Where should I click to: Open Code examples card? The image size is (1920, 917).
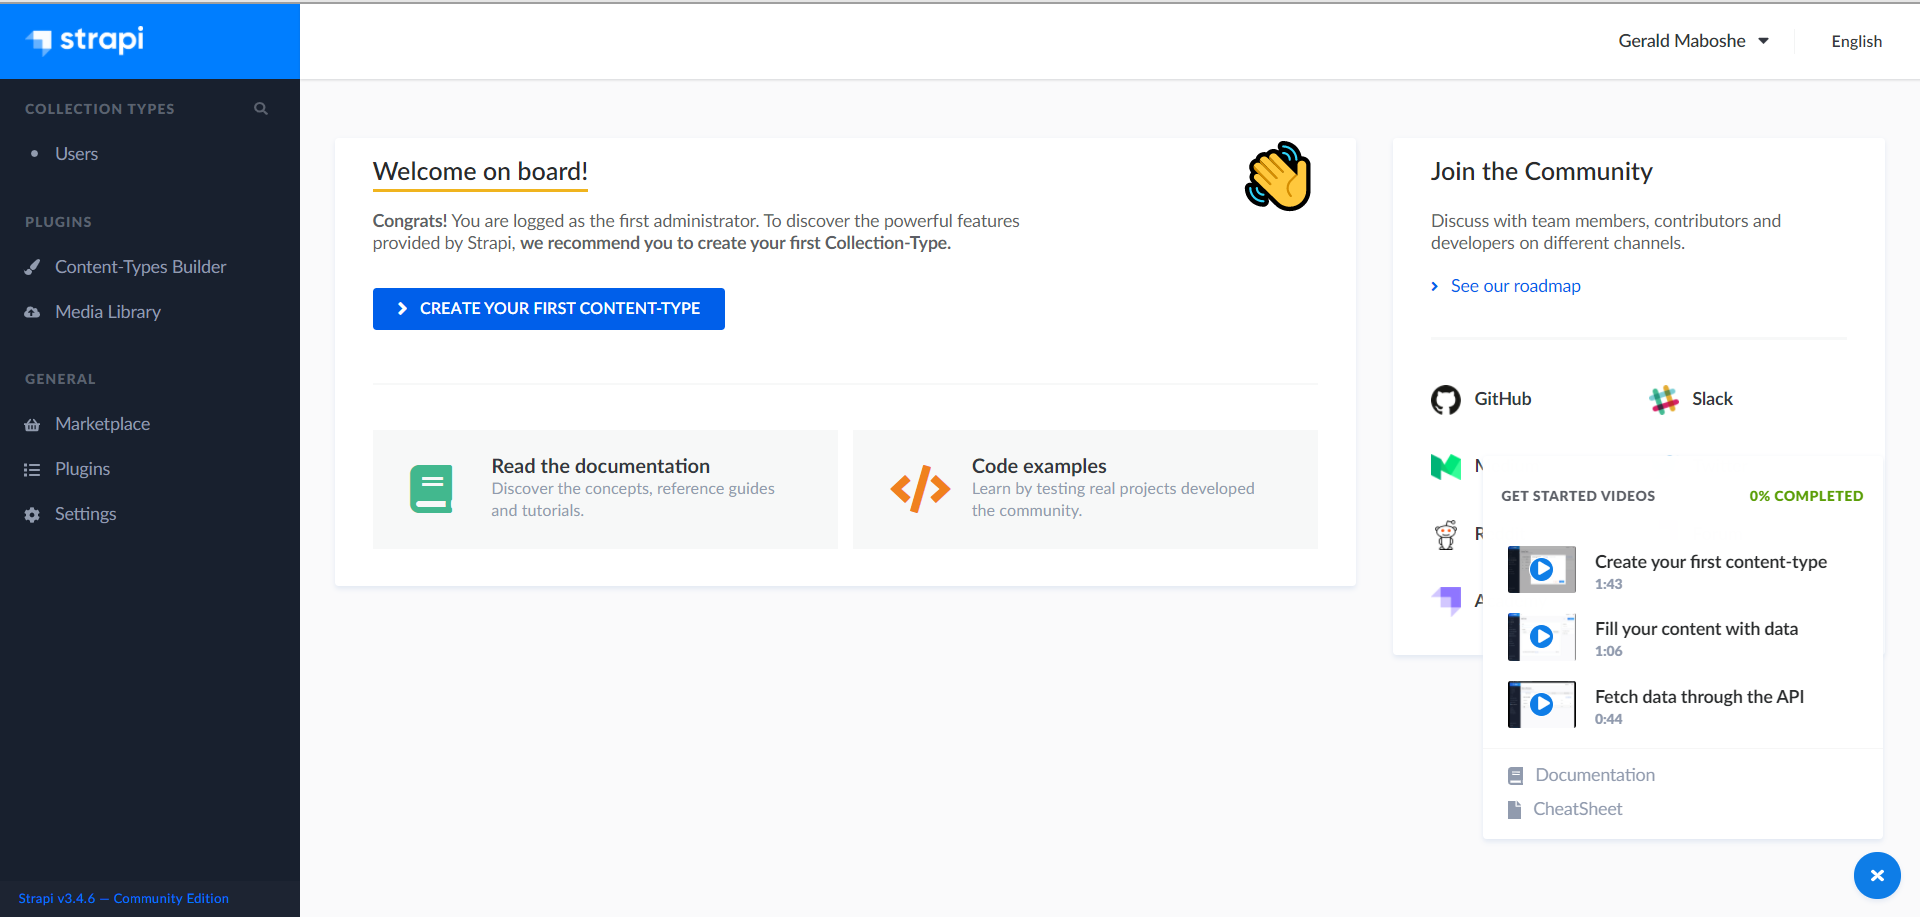1085,489
